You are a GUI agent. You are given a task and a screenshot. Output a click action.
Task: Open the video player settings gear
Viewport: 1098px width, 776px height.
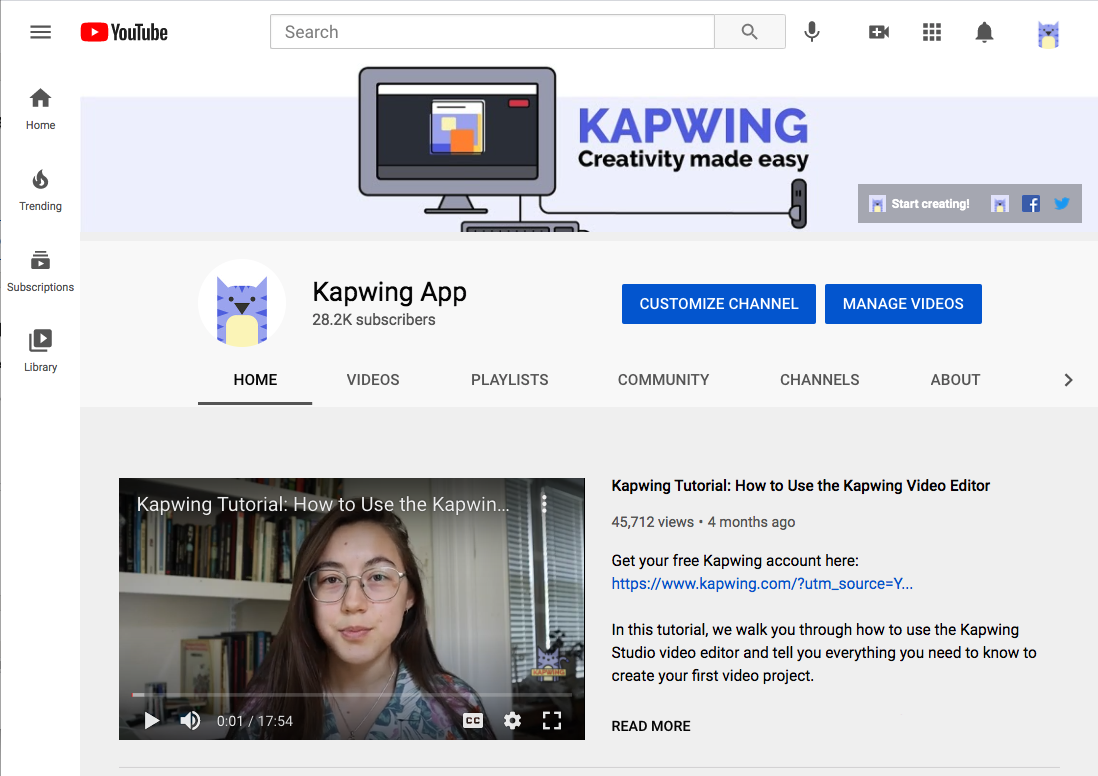[x=512, y=720]
